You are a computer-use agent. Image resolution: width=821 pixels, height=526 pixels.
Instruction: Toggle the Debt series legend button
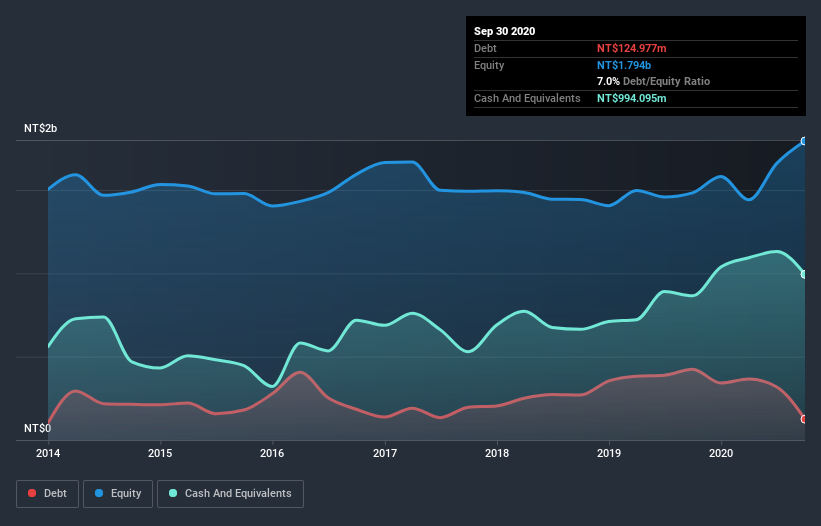coord(47,494)
